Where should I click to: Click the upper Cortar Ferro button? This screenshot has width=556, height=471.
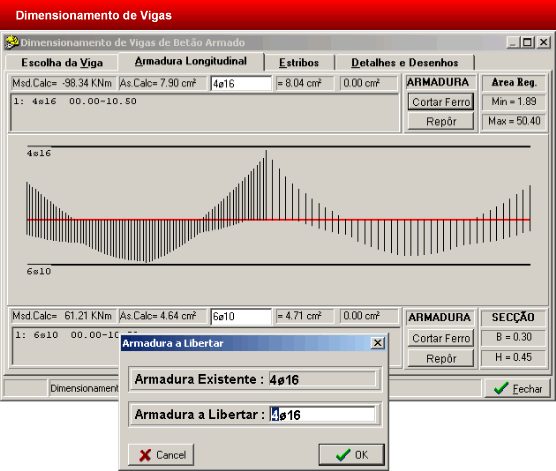click(x=441, y=102)
